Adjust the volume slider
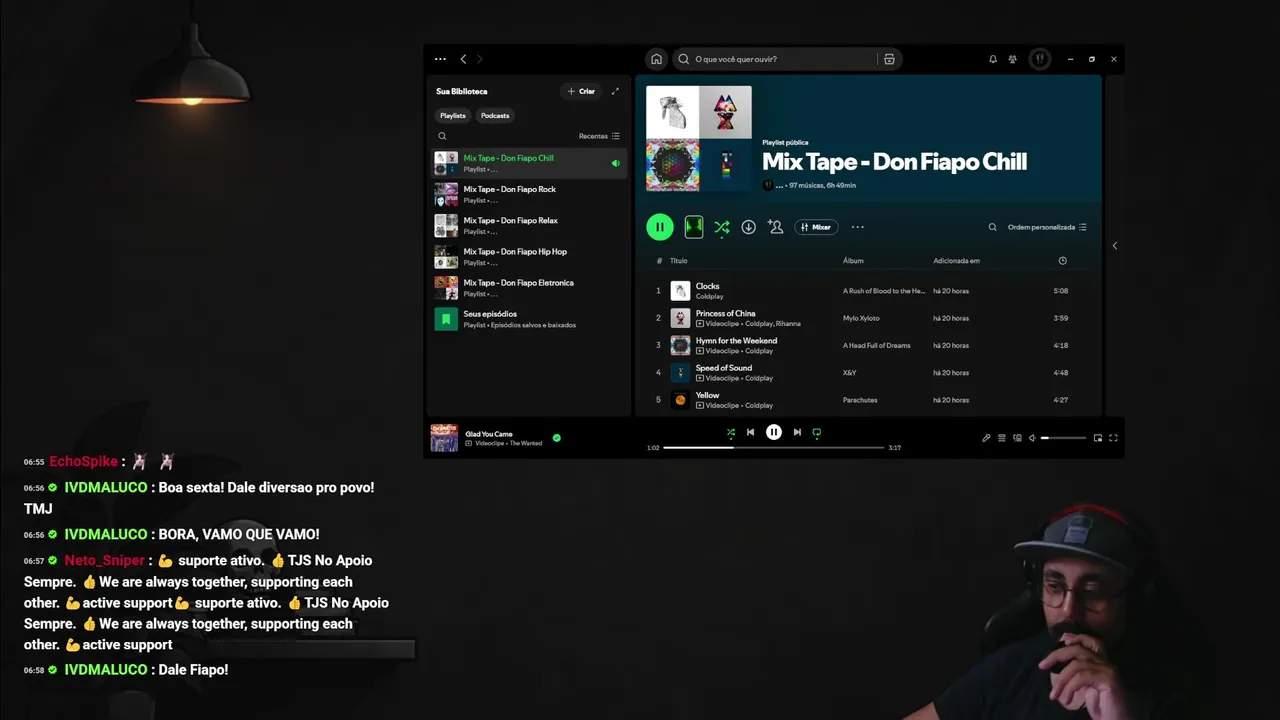The height and width of the screenshot is (720, 1280). (x=1063, y=438)
